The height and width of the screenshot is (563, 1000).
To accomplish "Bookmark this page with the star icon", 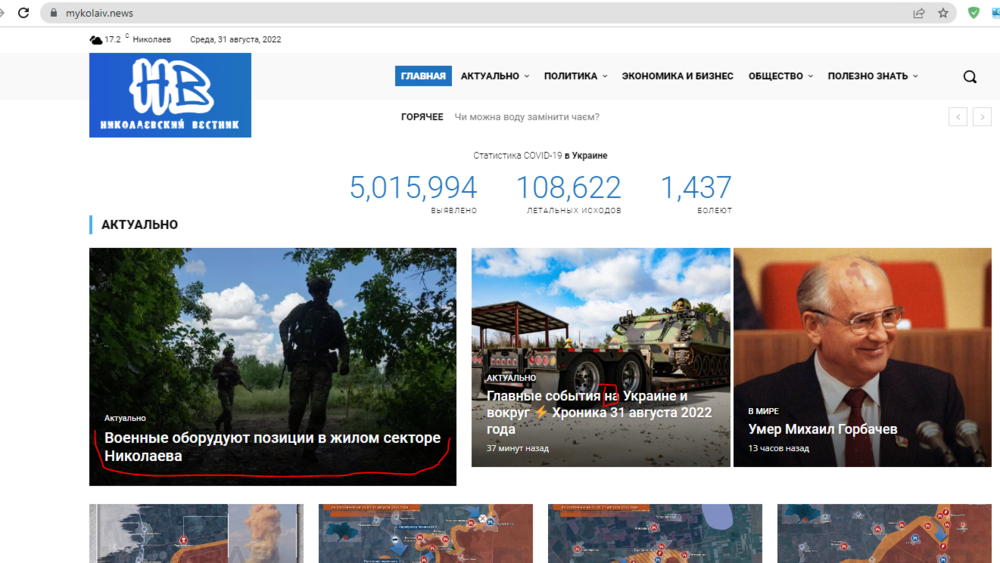I will [943, 13].
